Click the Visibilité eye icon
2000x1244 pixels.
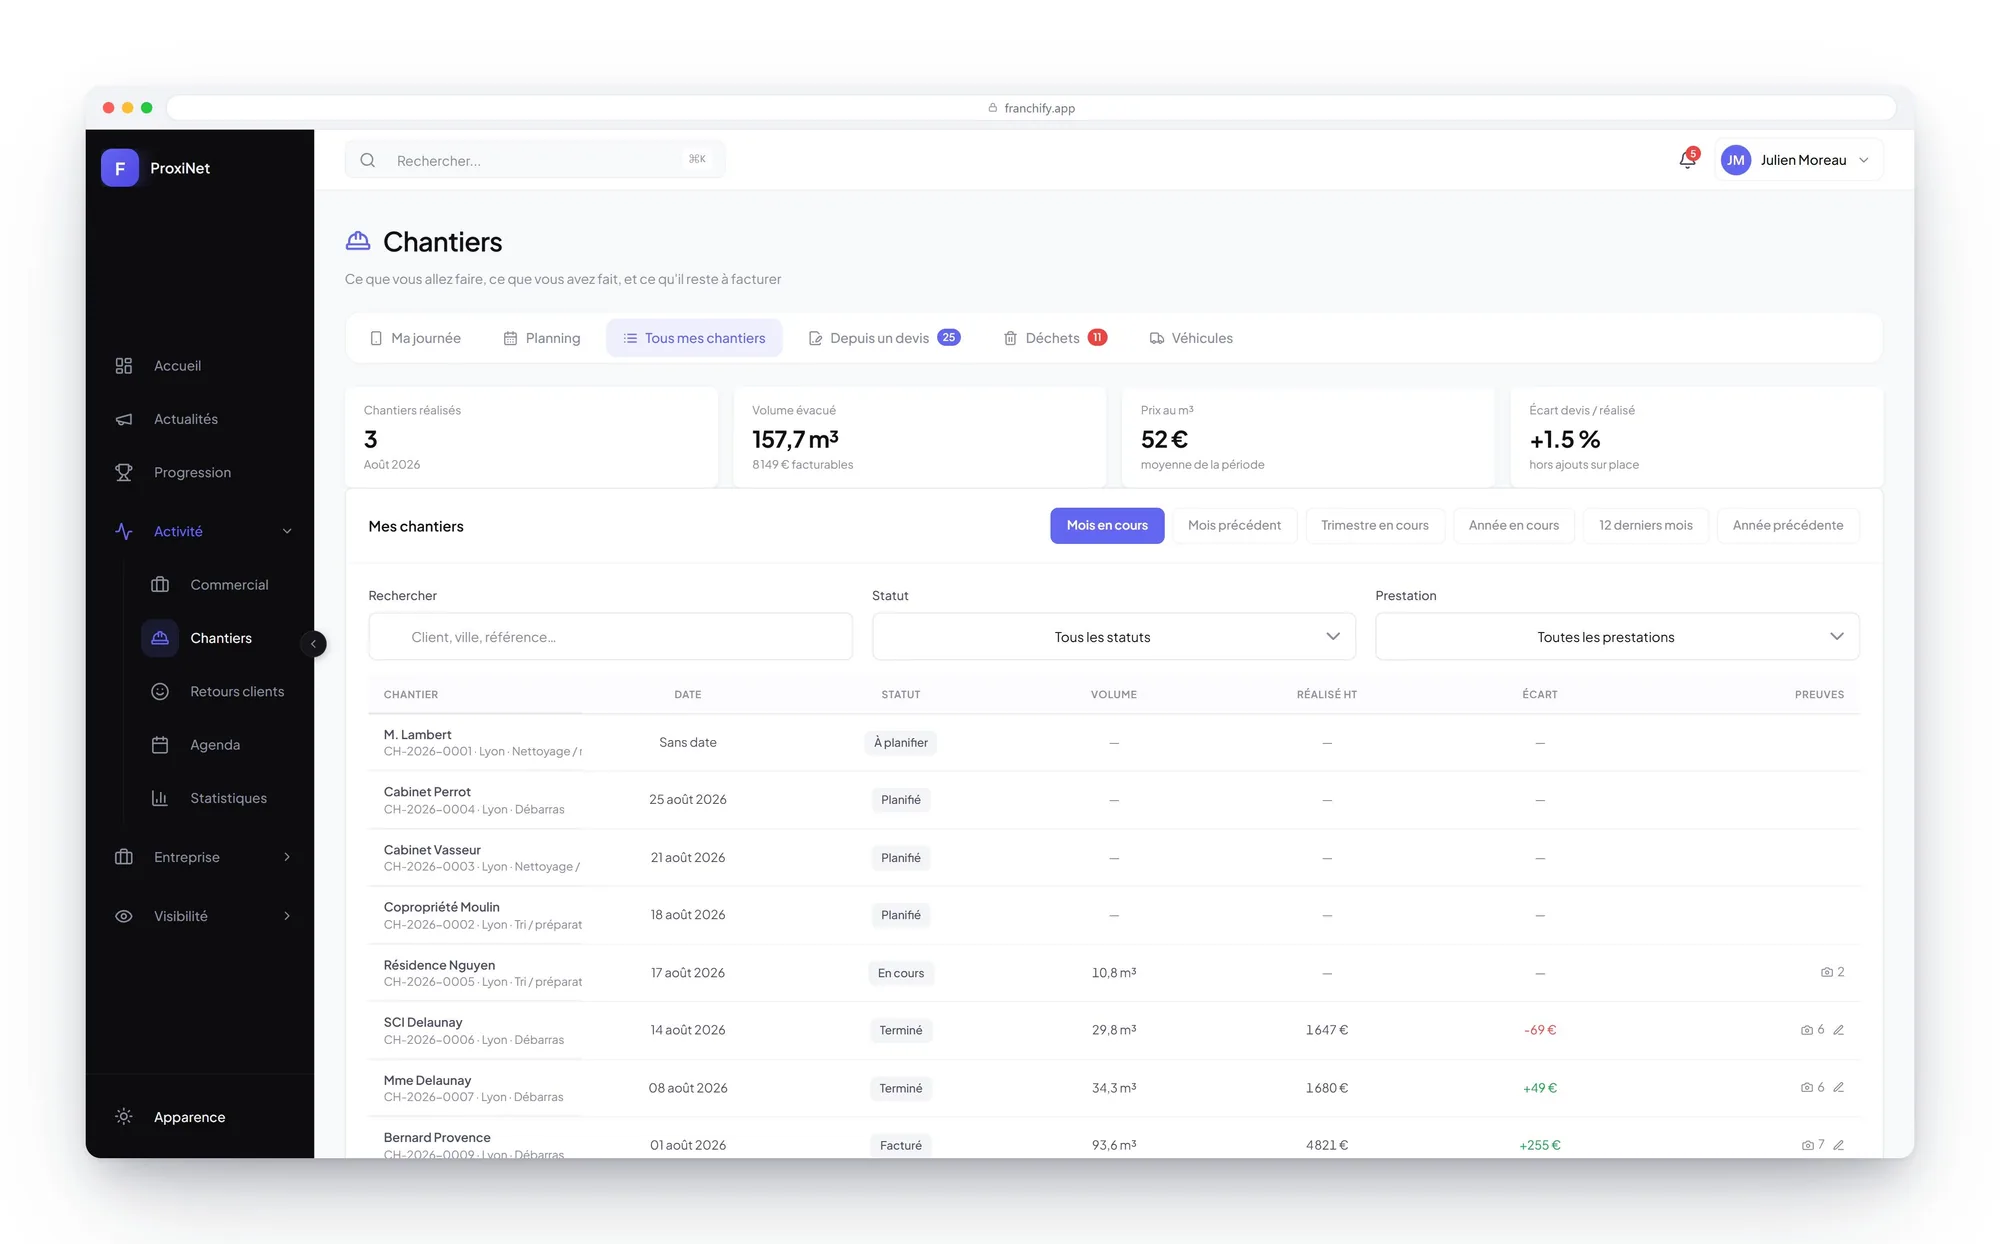tap(124, 916)
